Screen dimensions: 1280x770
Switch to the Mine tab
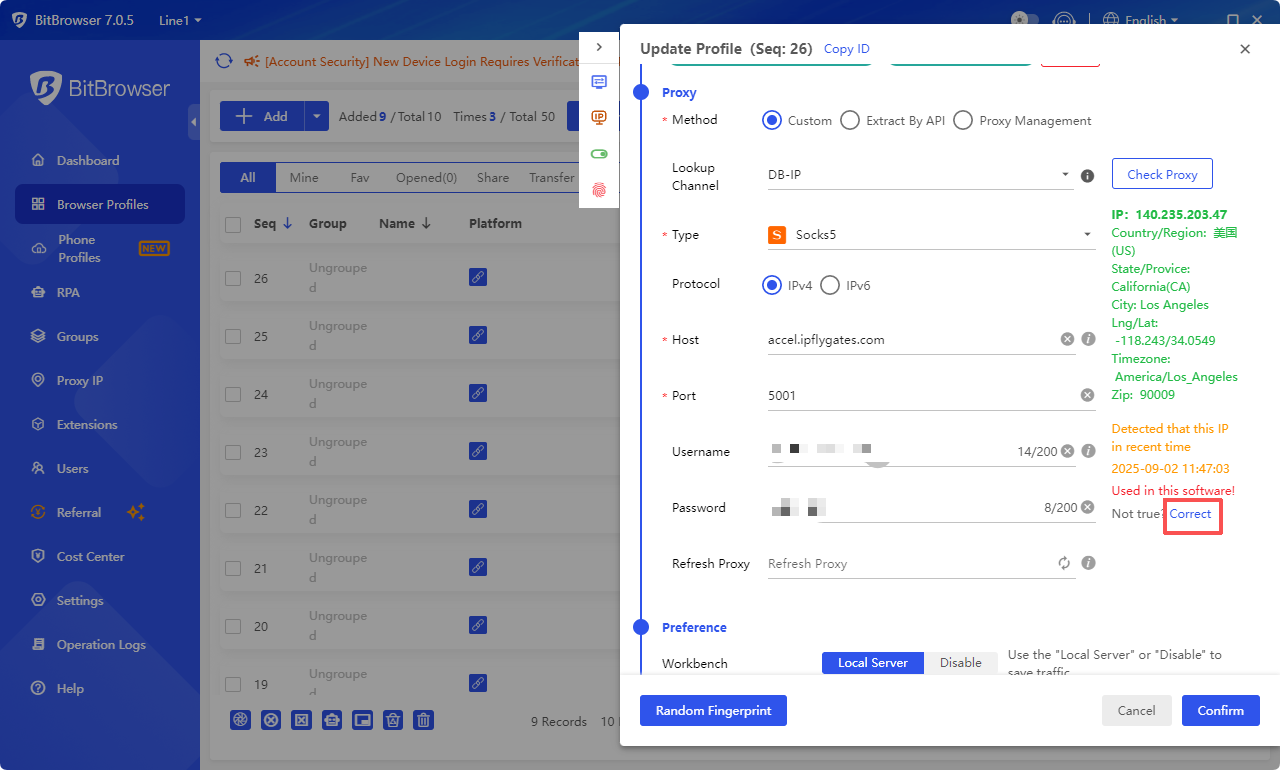[304, 177]
